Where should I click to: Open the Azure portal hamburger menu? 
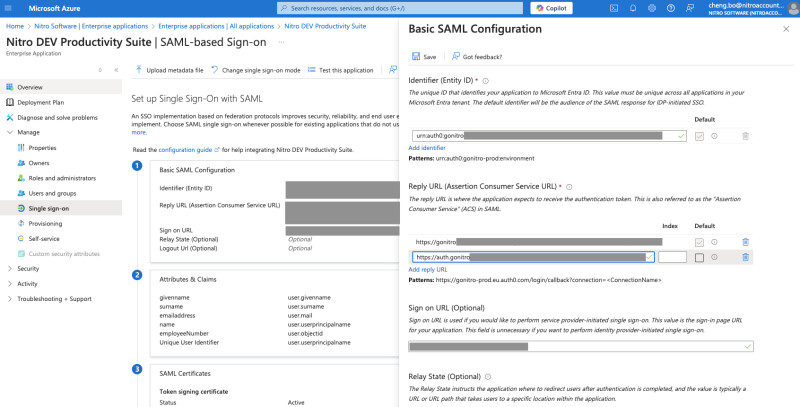click(8, 8)
